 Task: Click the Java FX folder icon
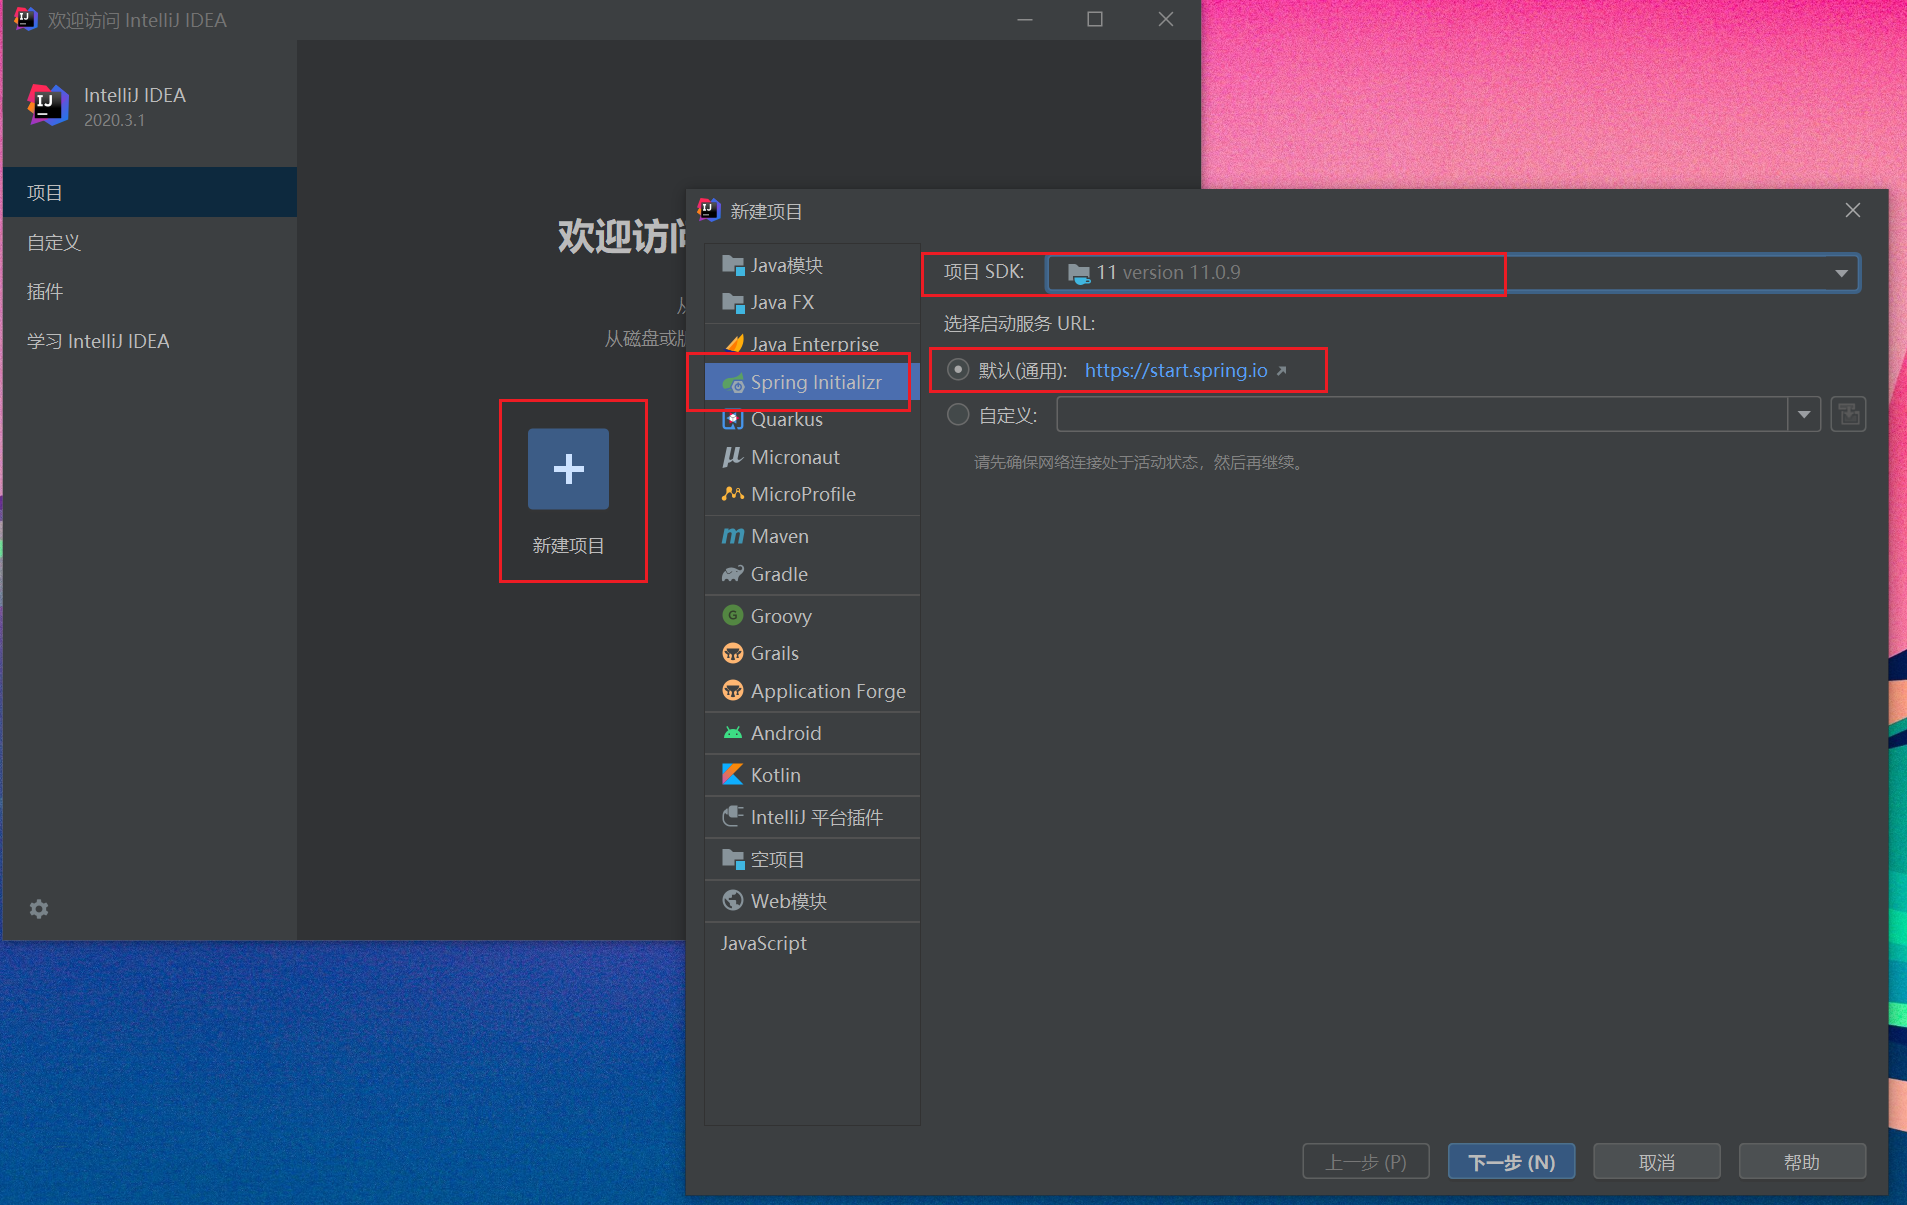point(733,302)
